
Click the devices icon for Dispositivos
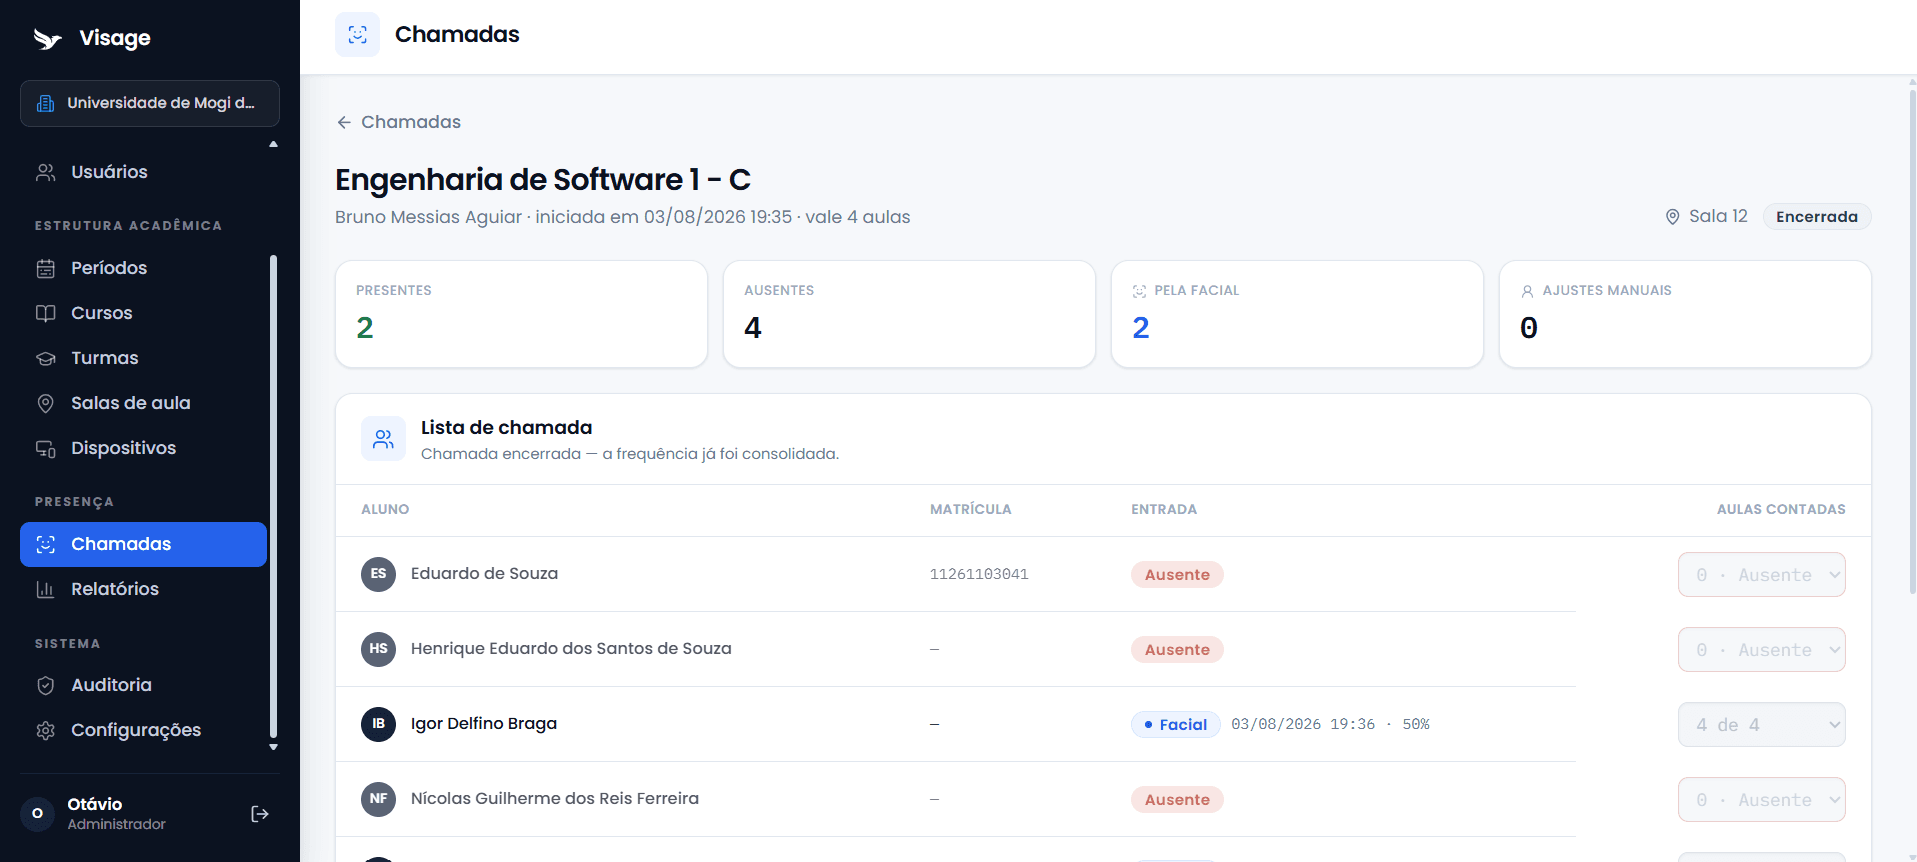(46, 449)
